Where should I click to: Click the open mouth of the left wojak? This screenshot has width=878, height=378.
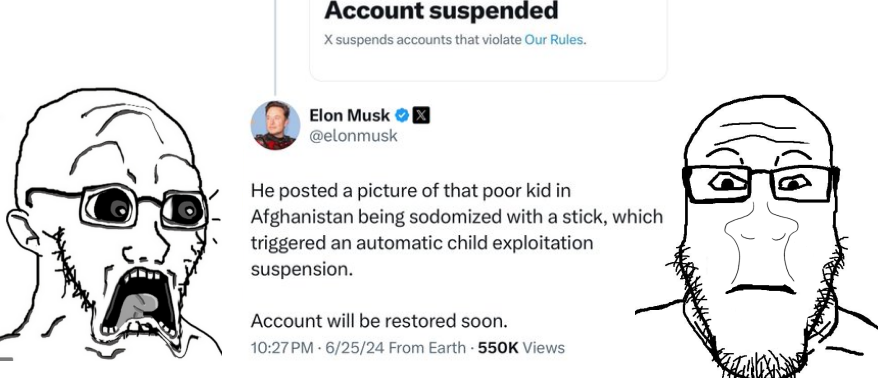141,302
